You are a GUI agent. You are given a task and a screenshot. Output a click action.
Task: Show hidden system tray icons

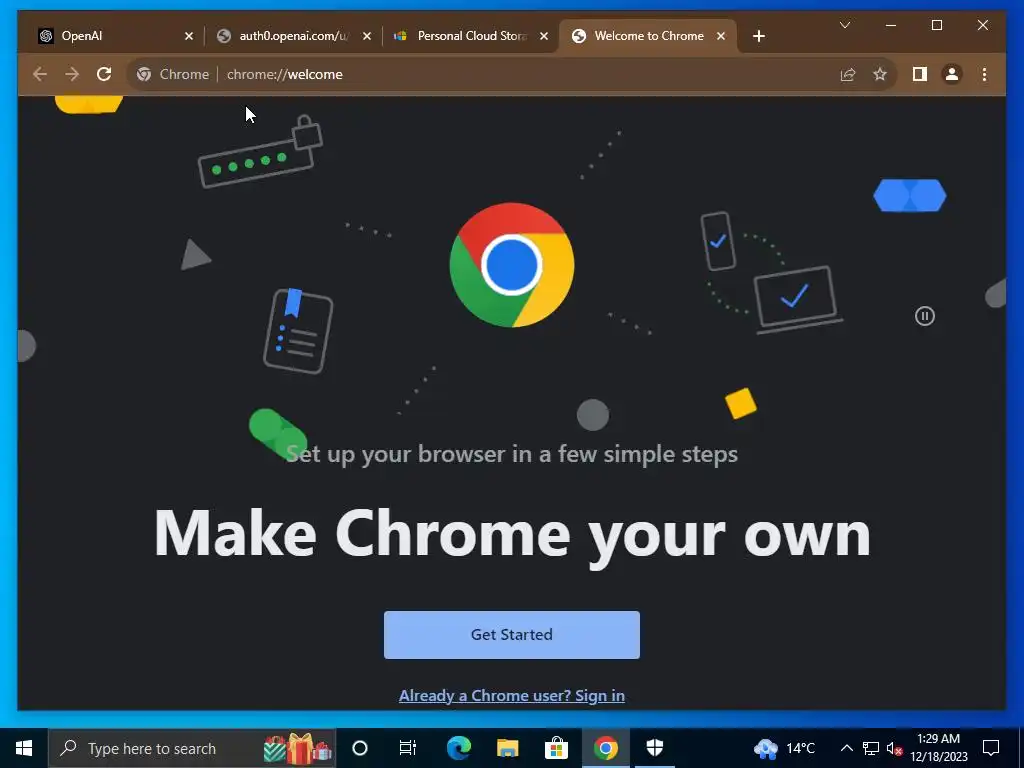click(x=846, y=748)
